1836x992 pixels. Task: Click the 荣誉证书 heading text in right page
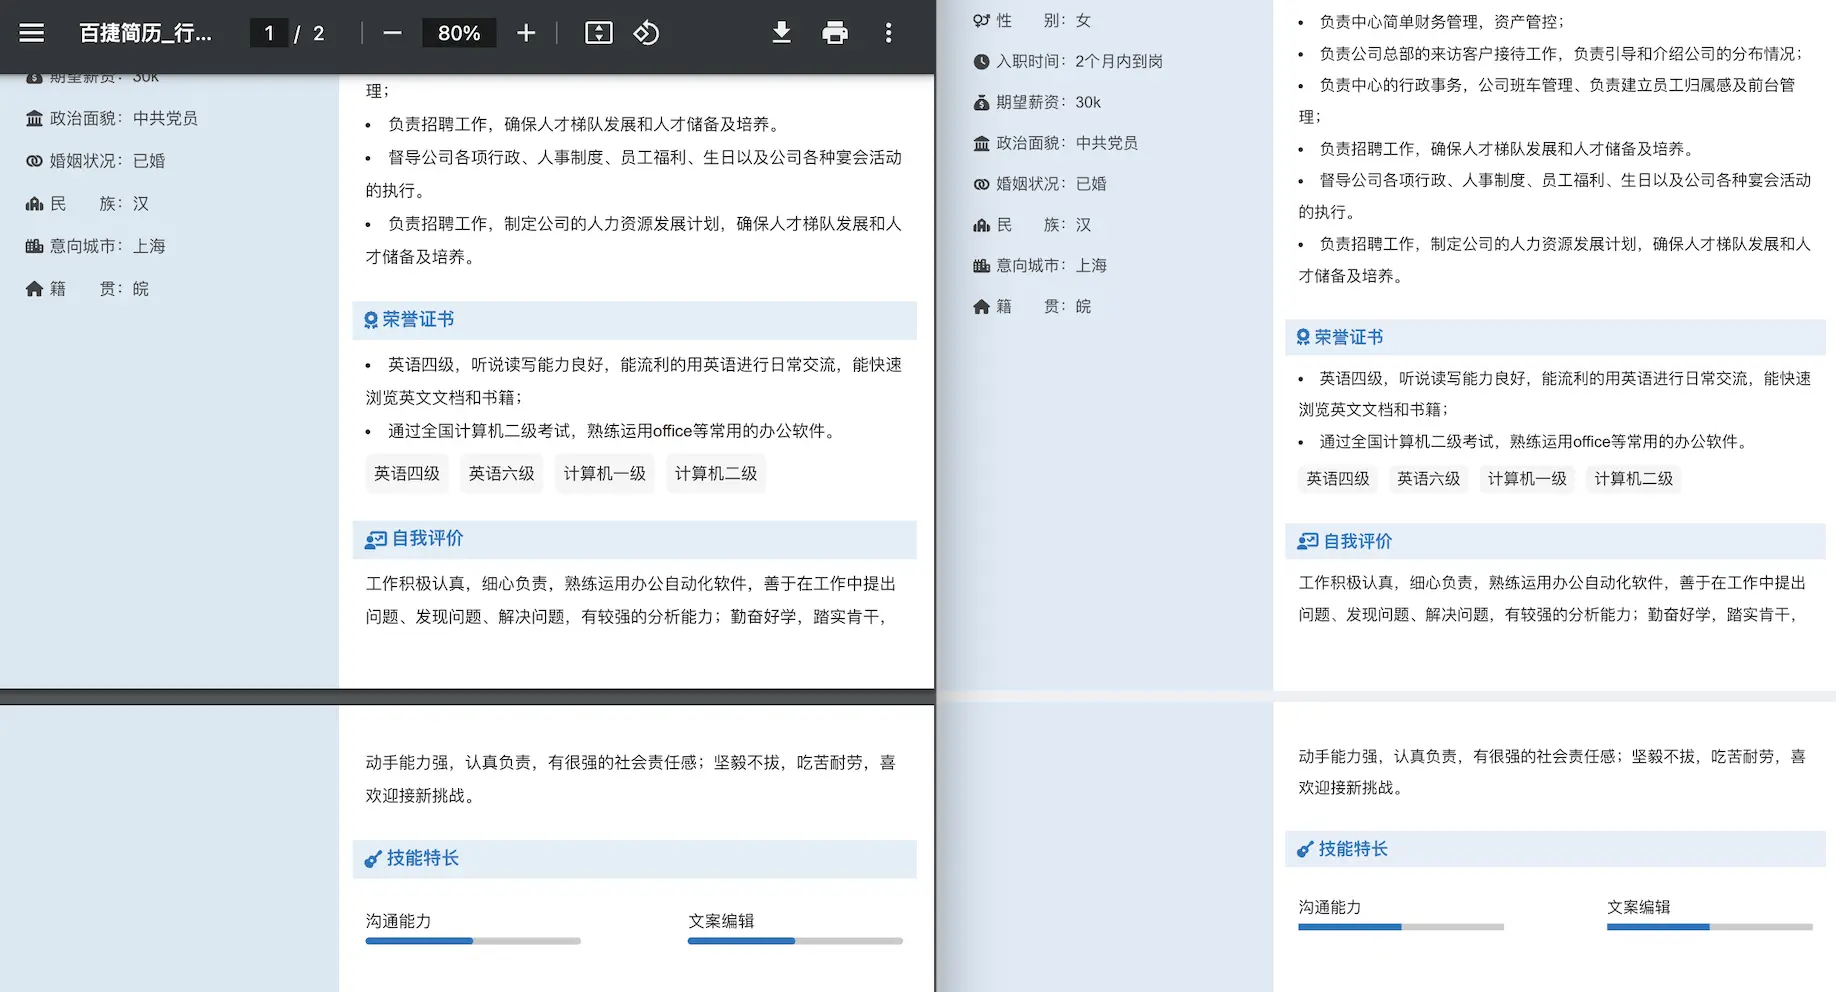1349,337
